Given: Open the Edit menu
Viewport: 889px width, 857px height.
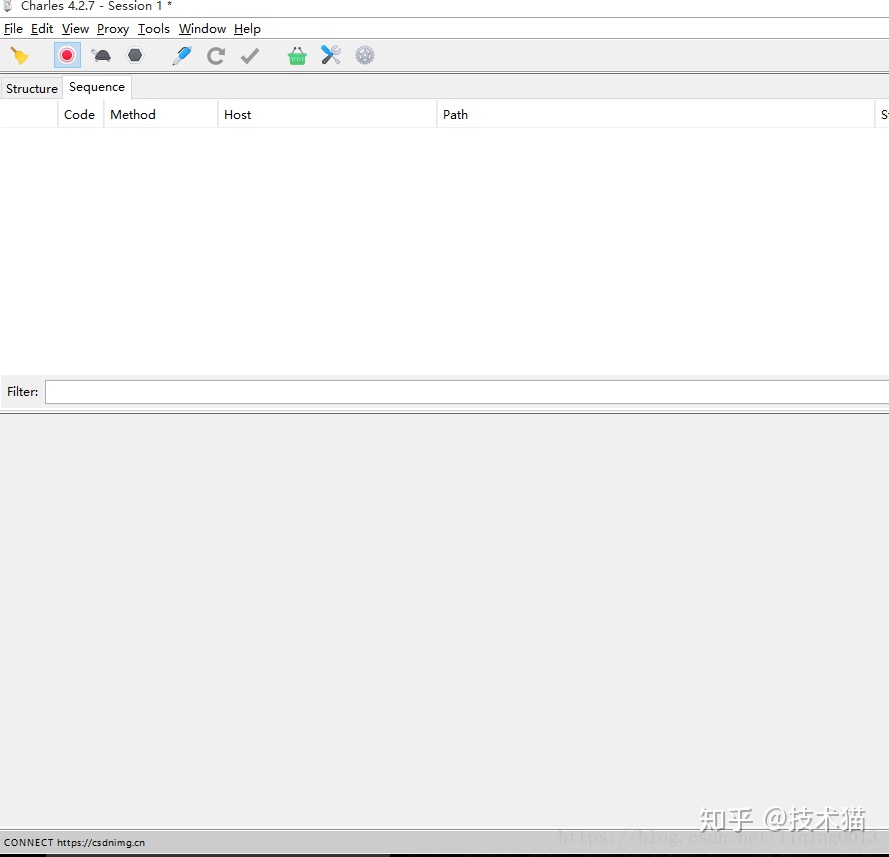Looking at the screenshot, I should click(42, 29).
